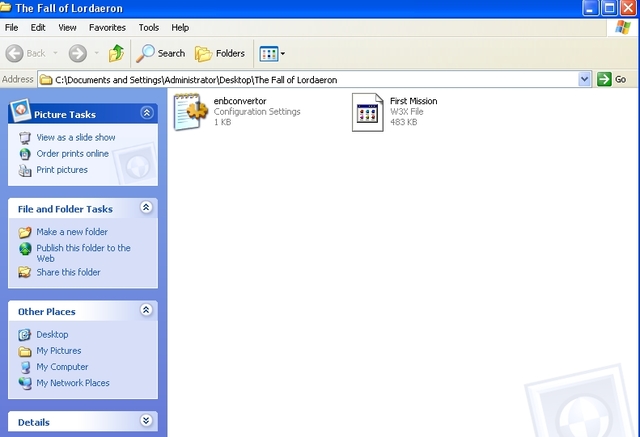Click the Picture Tasks header icon
This screenshot has height=437, width=640.
20,110
